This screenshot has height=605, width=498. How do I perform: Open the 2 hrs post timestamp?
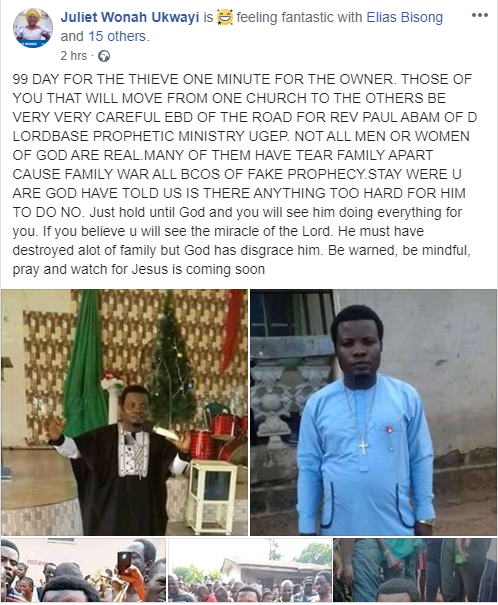click(x=74, y=56)
